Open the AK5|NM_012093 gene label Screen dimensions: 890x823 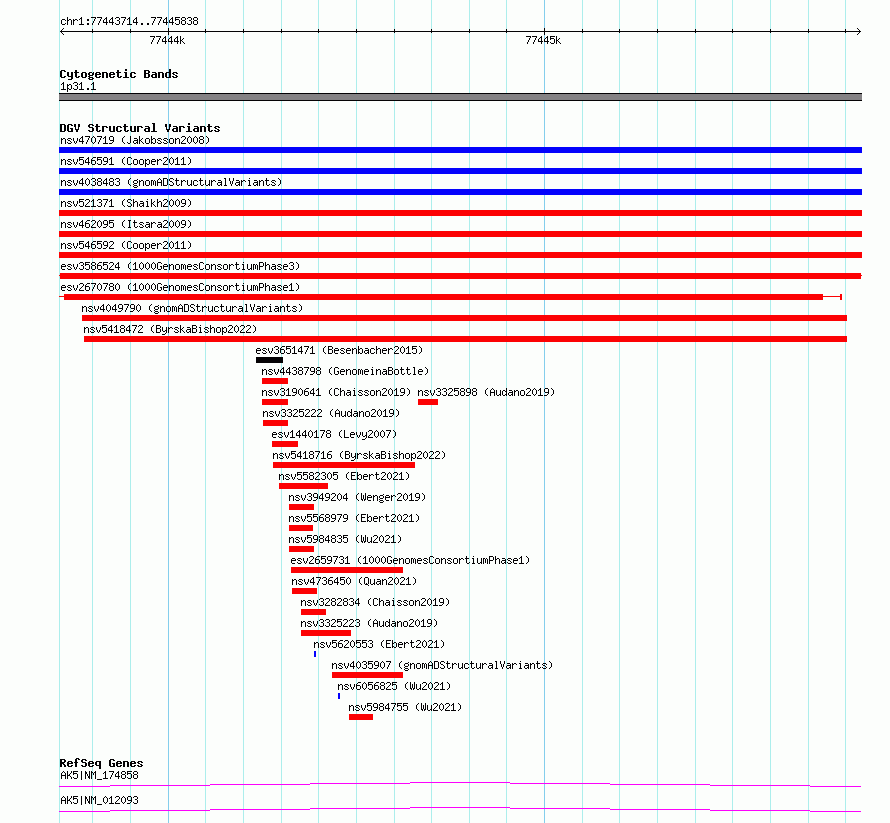(99, 800)
